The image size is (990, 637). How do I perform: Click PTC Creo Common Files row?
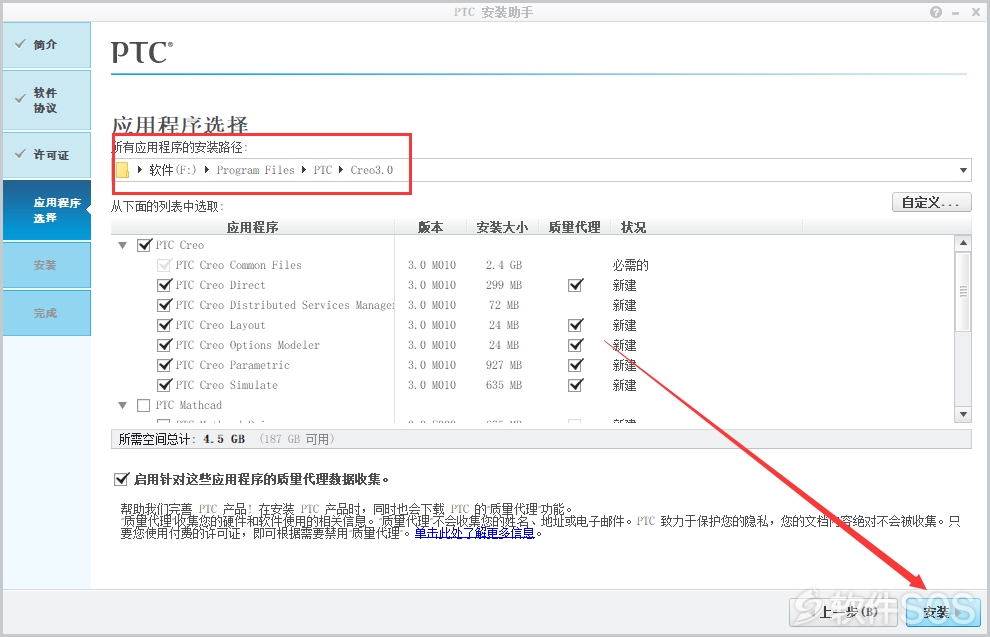point(238,265)
